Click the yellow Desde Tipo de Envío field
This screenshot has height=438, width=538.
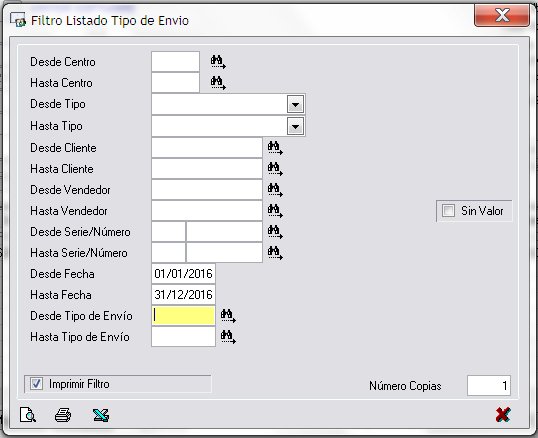(x=183, y=316)
